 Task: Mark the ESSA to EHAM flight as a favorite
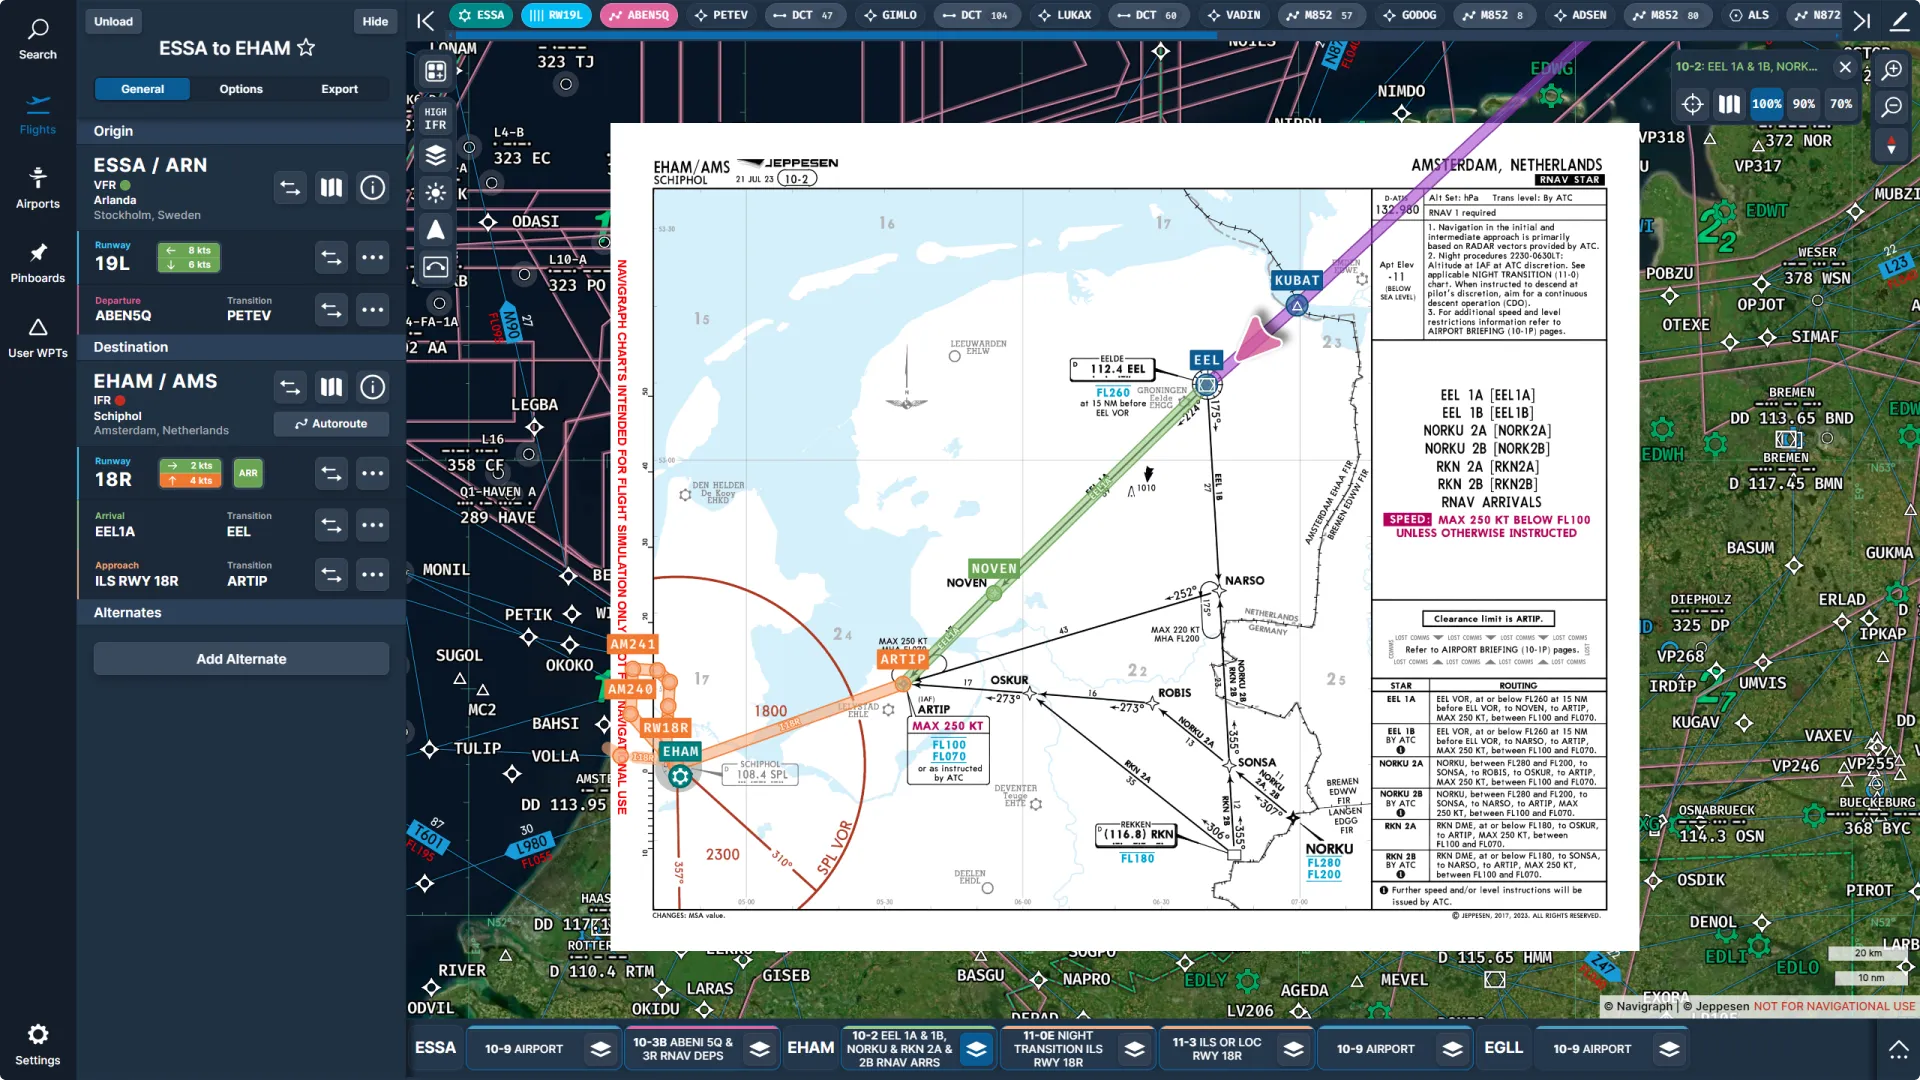(x=306, y=48)
